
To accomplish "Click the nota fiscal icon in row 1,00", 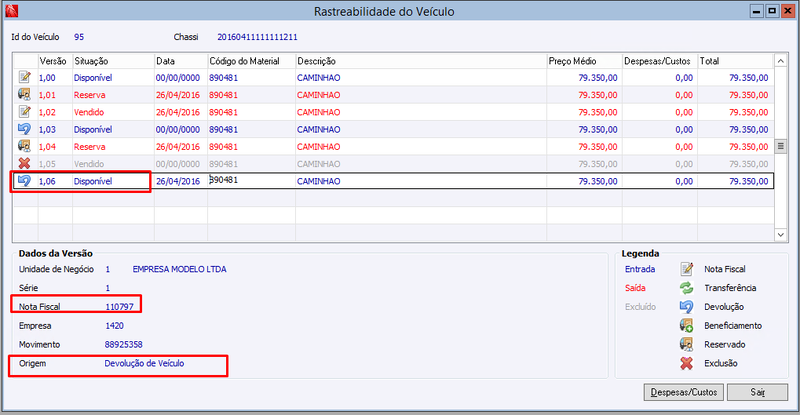I will click(x=24, y=77).
